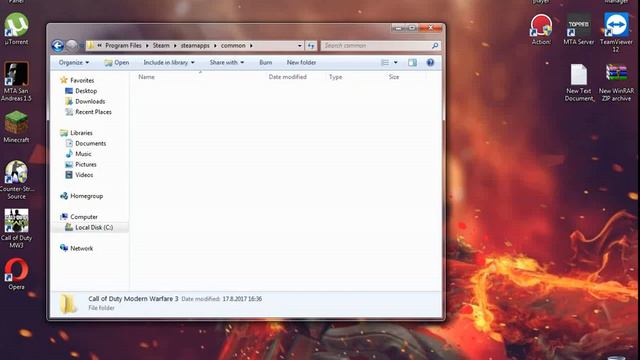The width and height of the screenshot is (640, 360).
Task: Select the Opera browser desktop icon
Action: point(16,274)
